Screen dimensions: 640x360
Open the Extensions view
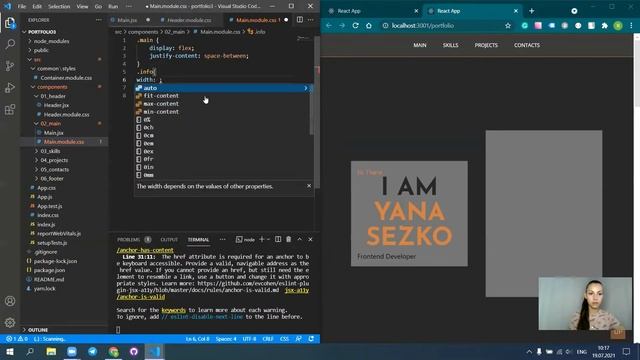10,109
